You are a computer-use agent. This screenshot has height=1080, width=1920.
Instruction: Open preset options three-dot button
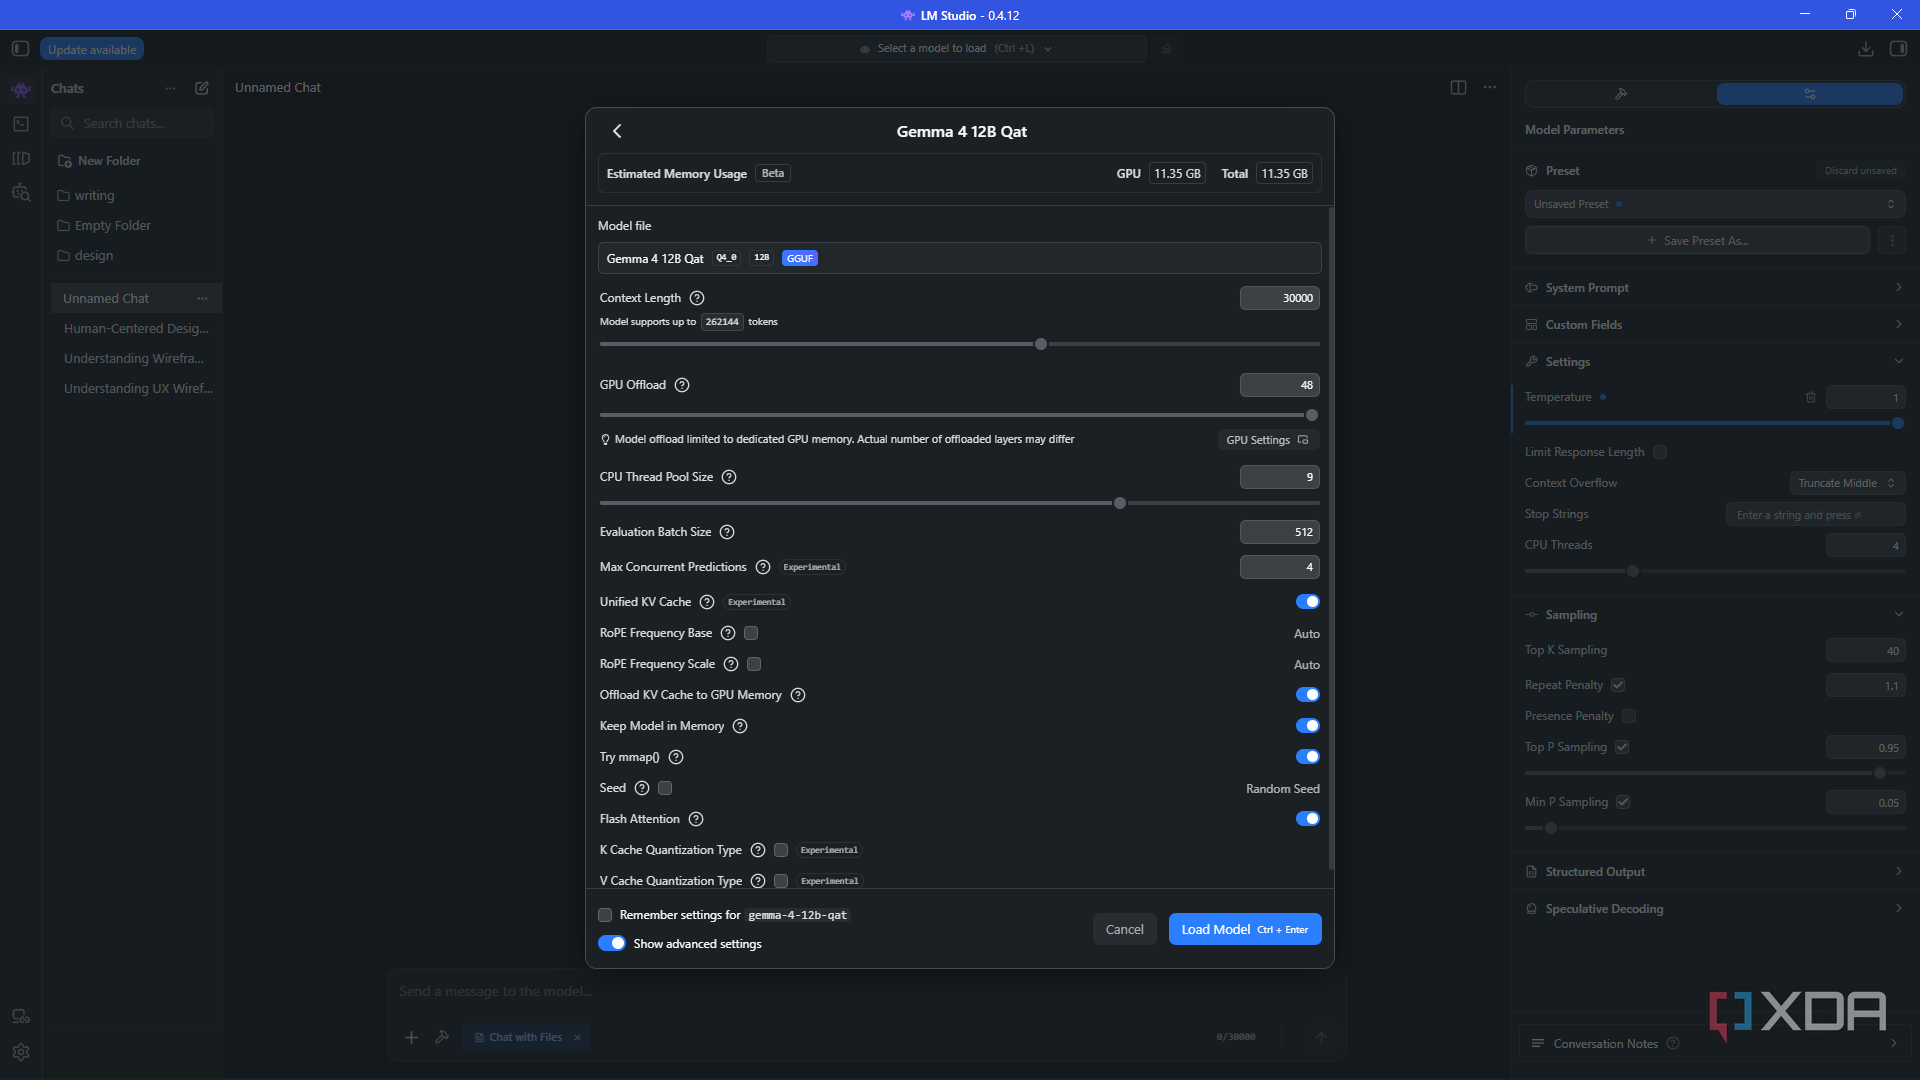(x=1892, y=240)
